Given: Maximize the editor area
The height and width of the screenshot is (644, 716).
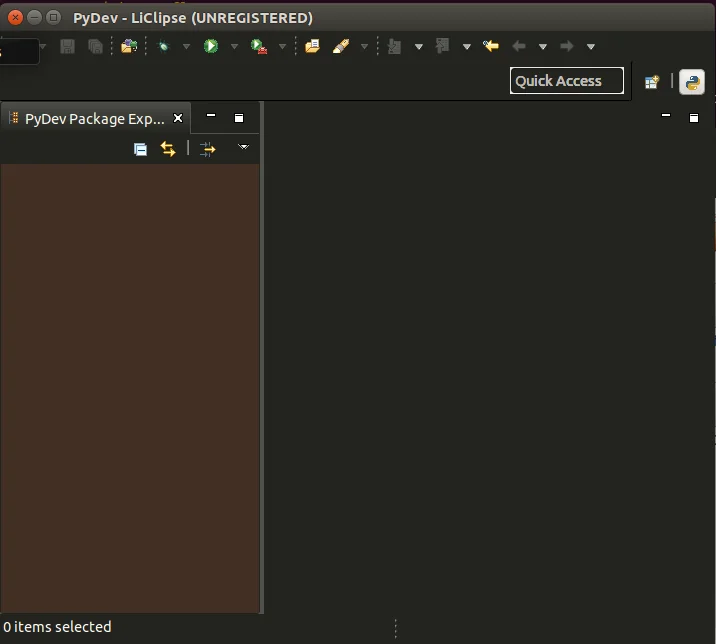Looking at the screenshot, I should pos(694,118).
